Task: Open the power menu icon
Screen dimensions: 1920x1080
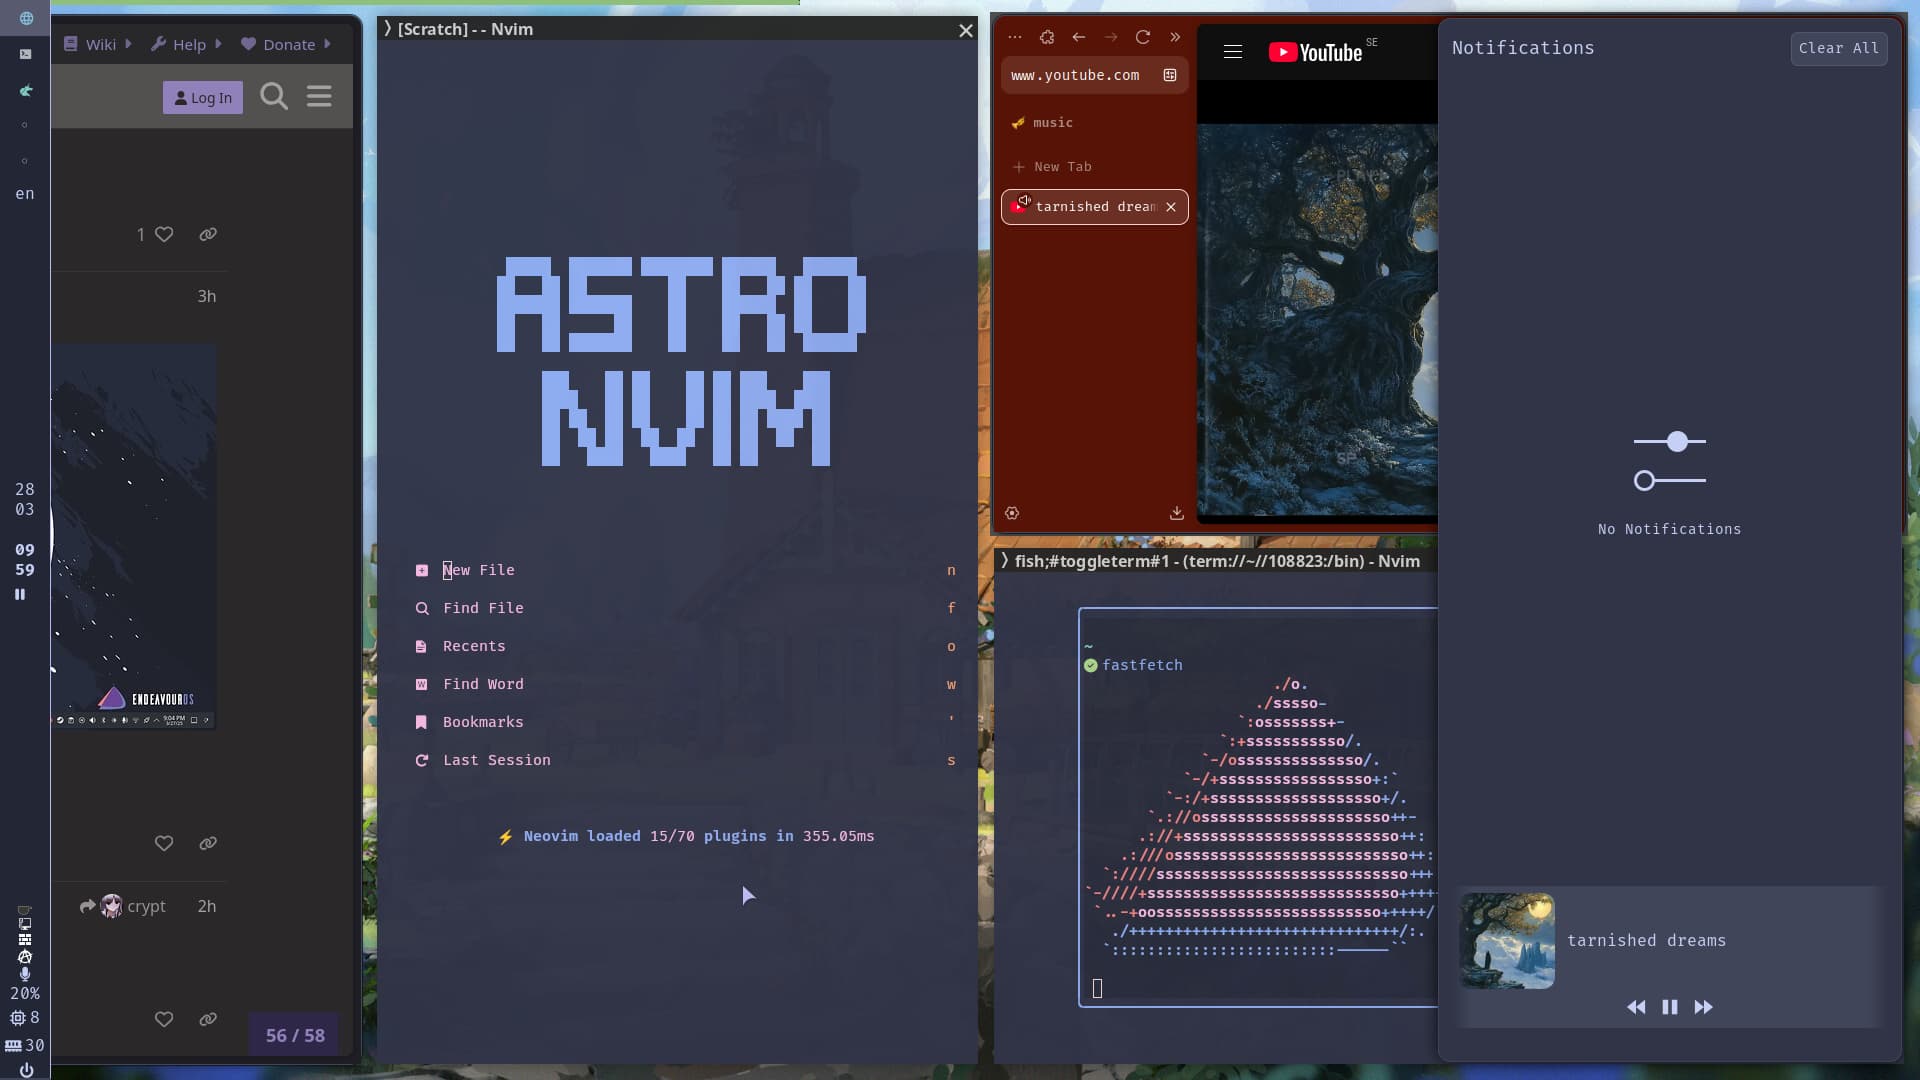Action: tap(25, 1070)
